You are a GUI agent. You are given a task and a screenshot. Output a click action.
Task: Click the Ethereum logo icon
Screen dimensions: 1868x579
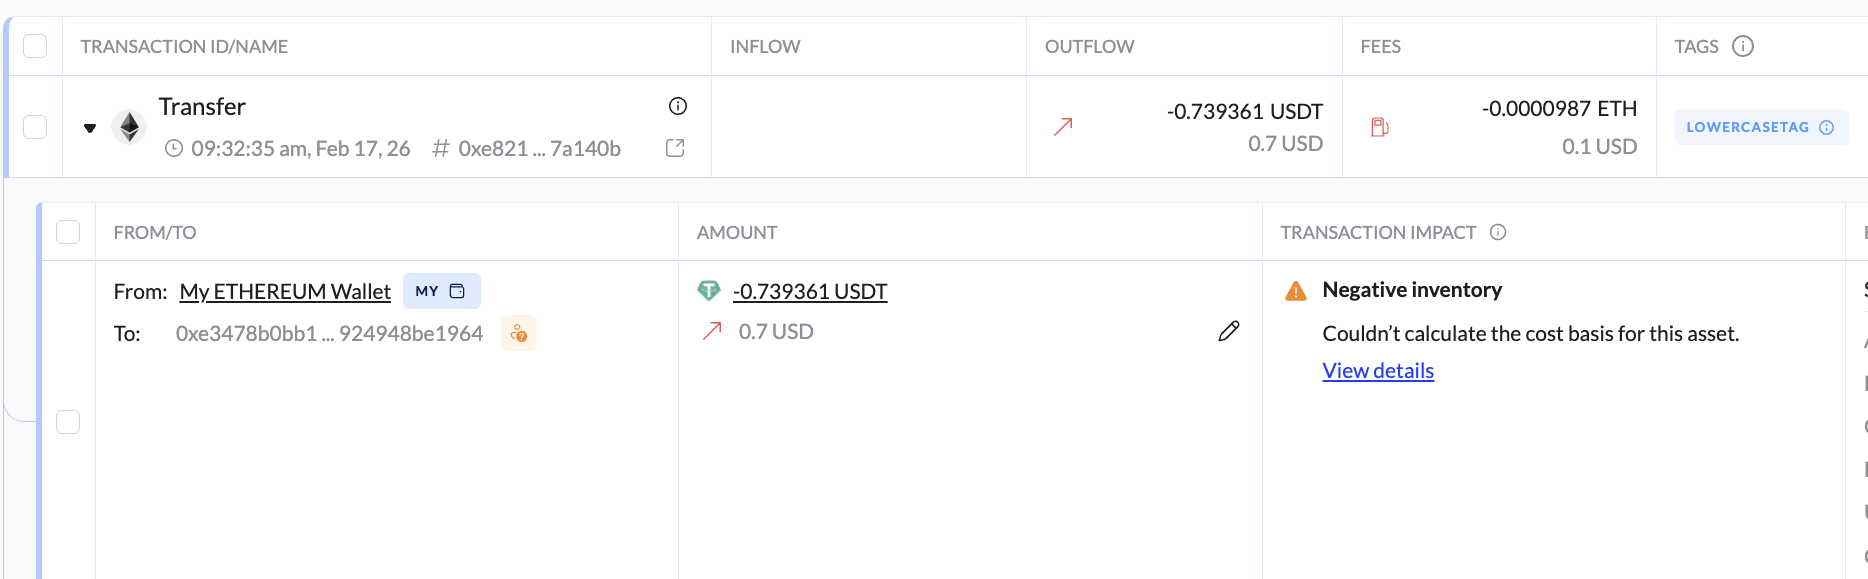tap(129, 127)
